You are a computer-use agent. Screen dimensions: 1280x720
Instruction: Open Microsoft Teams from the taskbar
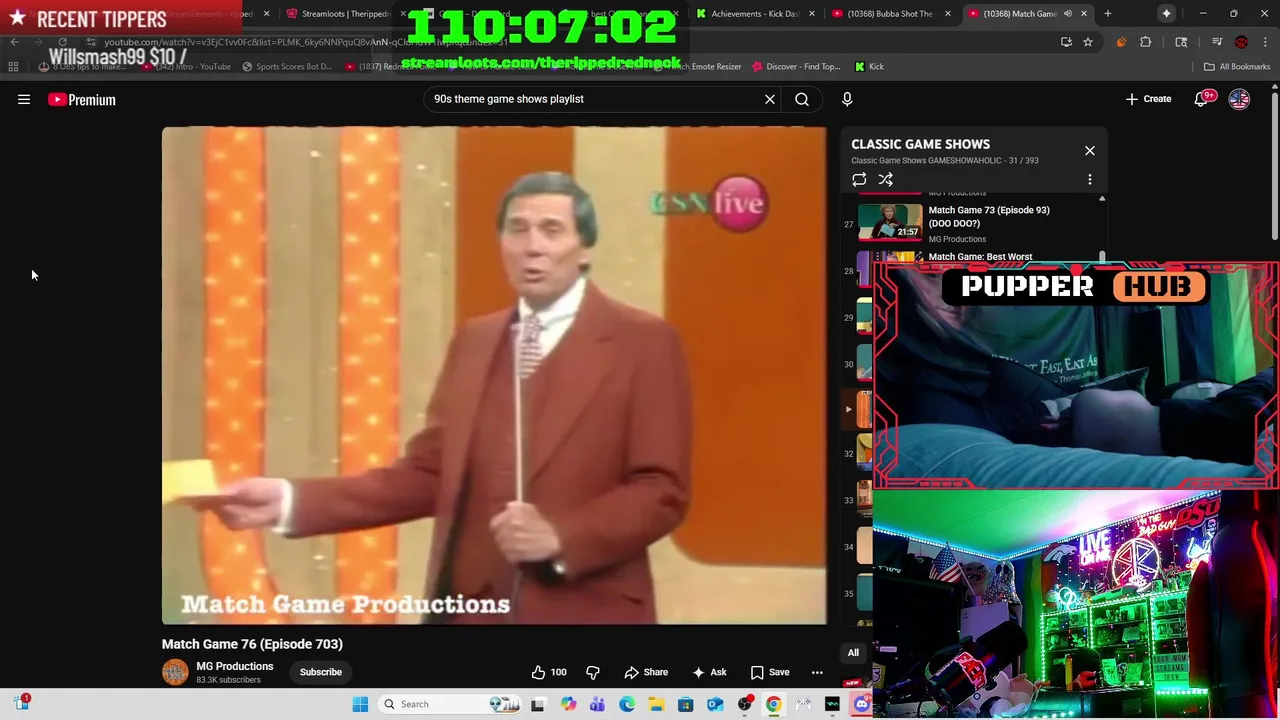(x=597, y=704)
